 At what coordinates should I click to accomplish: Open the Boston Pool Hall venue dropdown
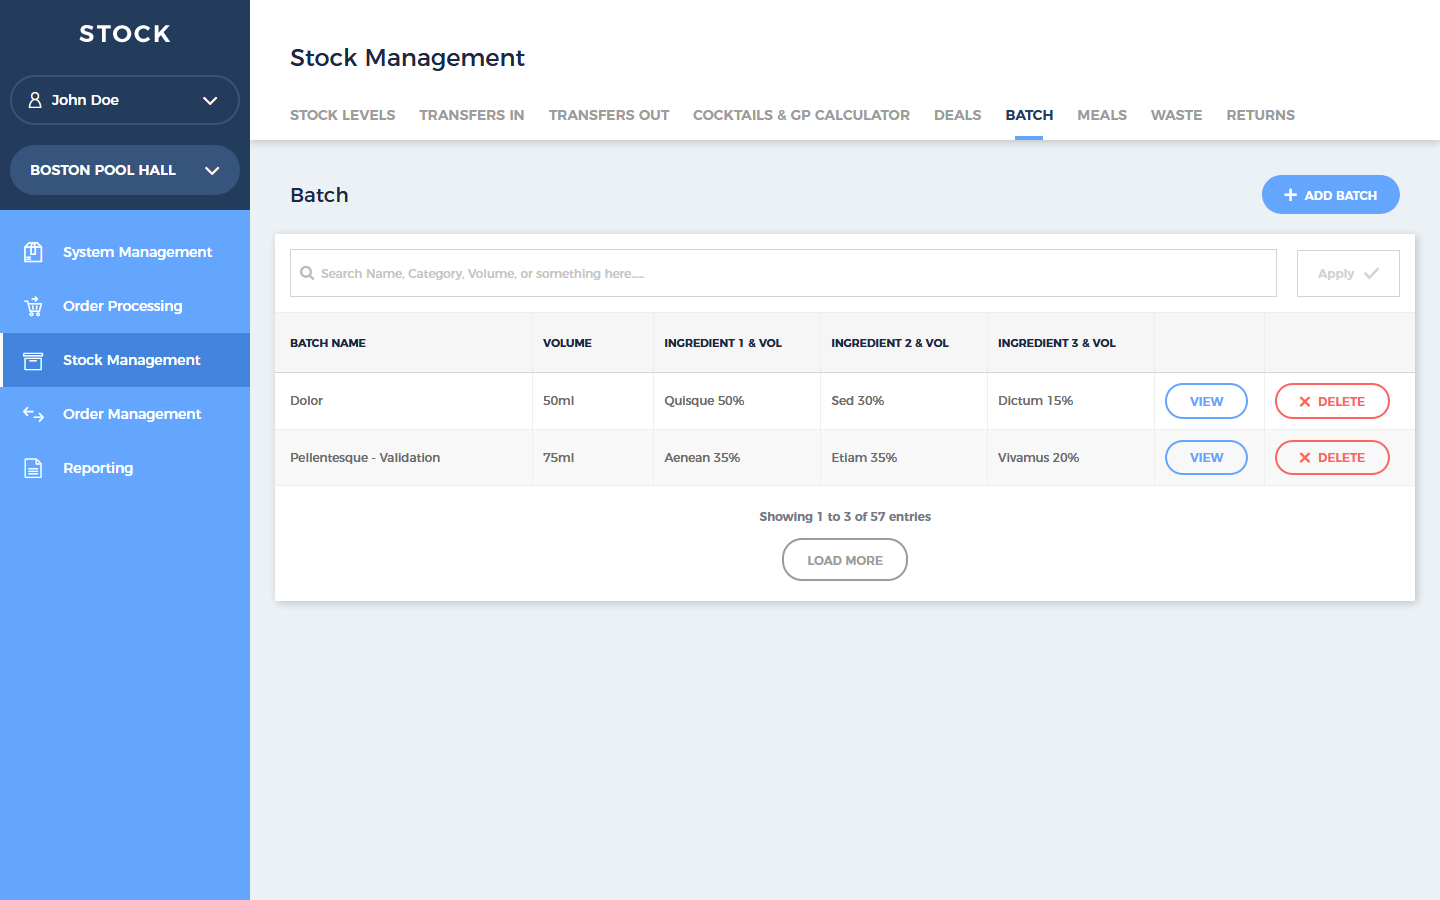pos(211,170)
